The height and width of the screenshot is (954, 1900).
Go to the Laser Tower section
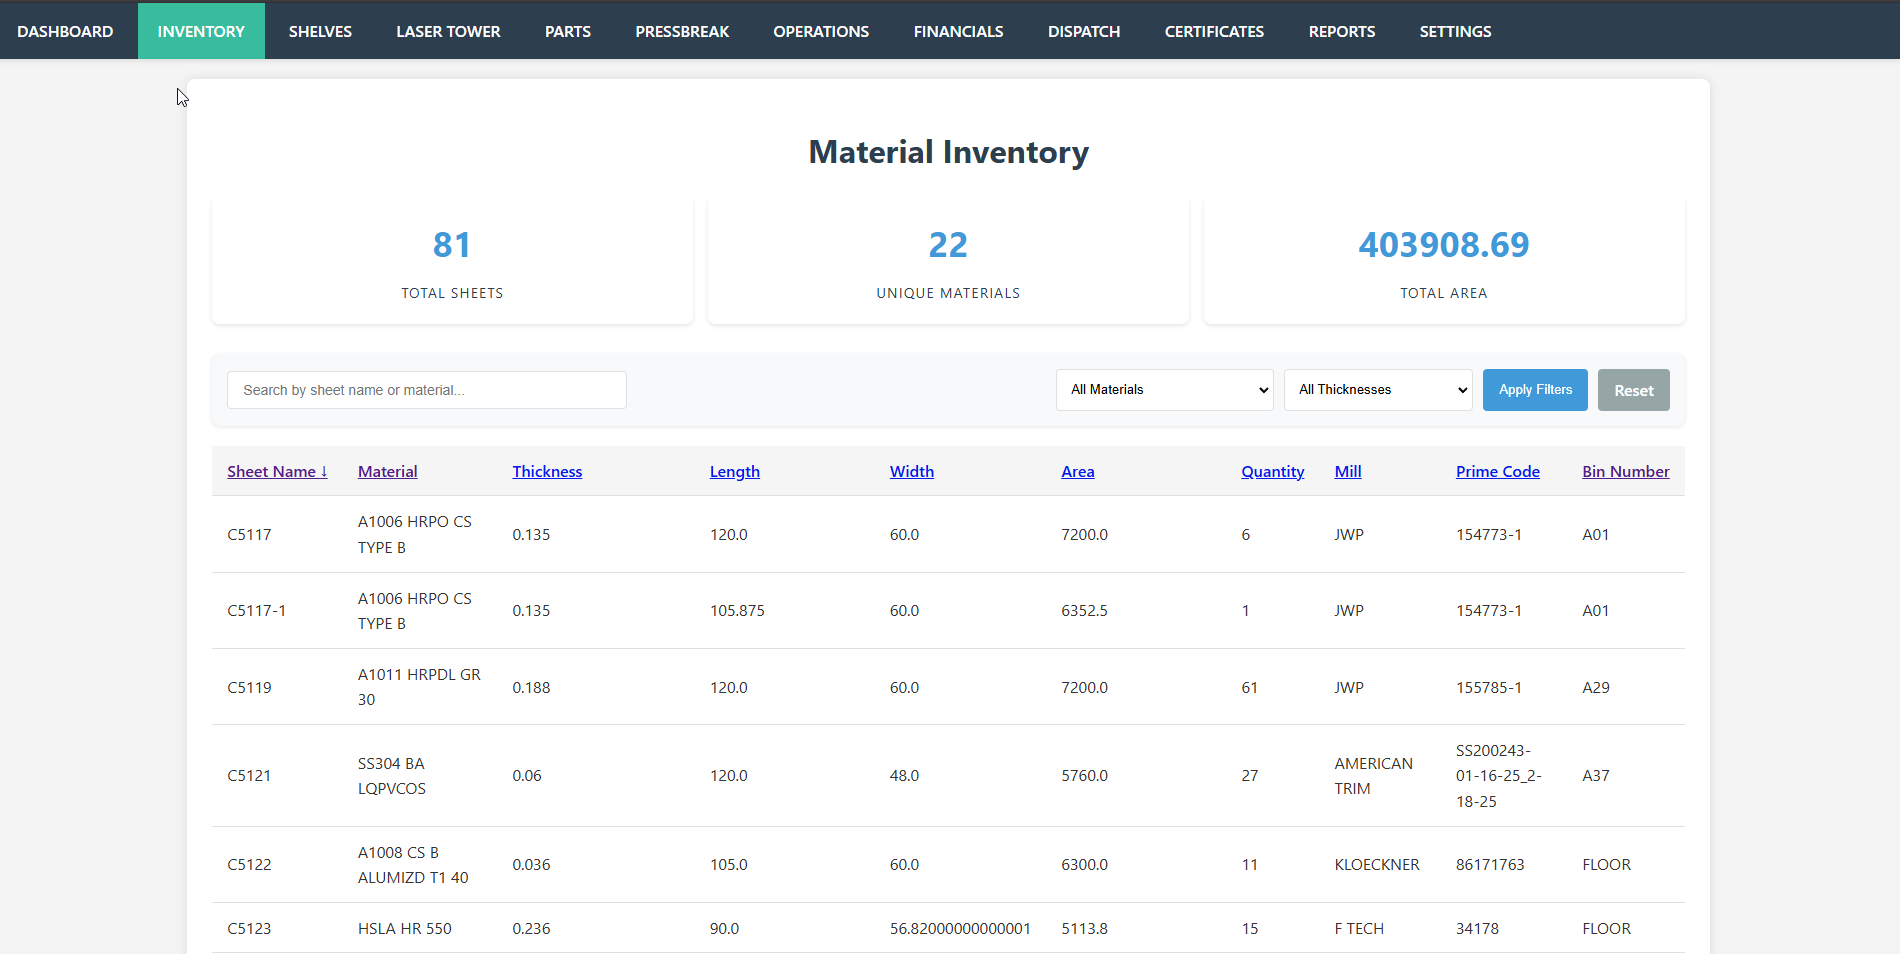click(448, 31)
